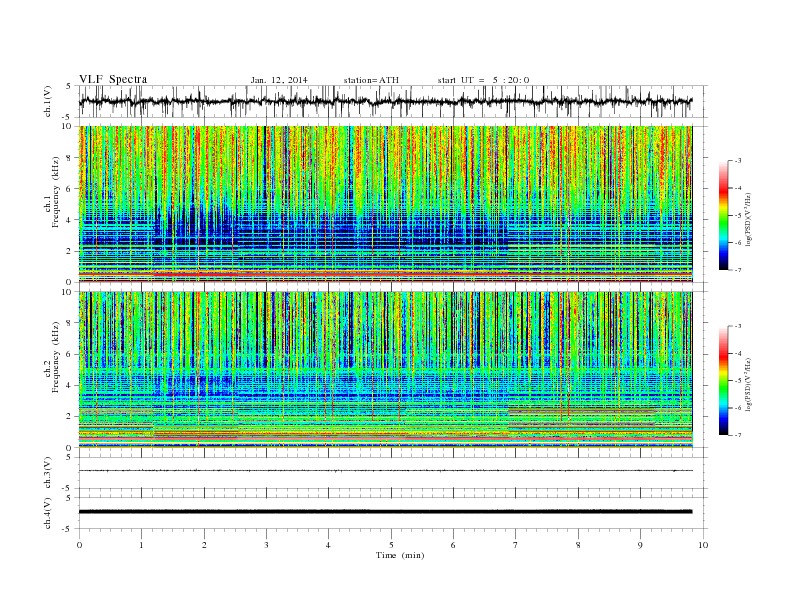The height and width of the screenshot is (612, 792).
Task: Click the ch.3 flat voltage trace
Action: 385,471
